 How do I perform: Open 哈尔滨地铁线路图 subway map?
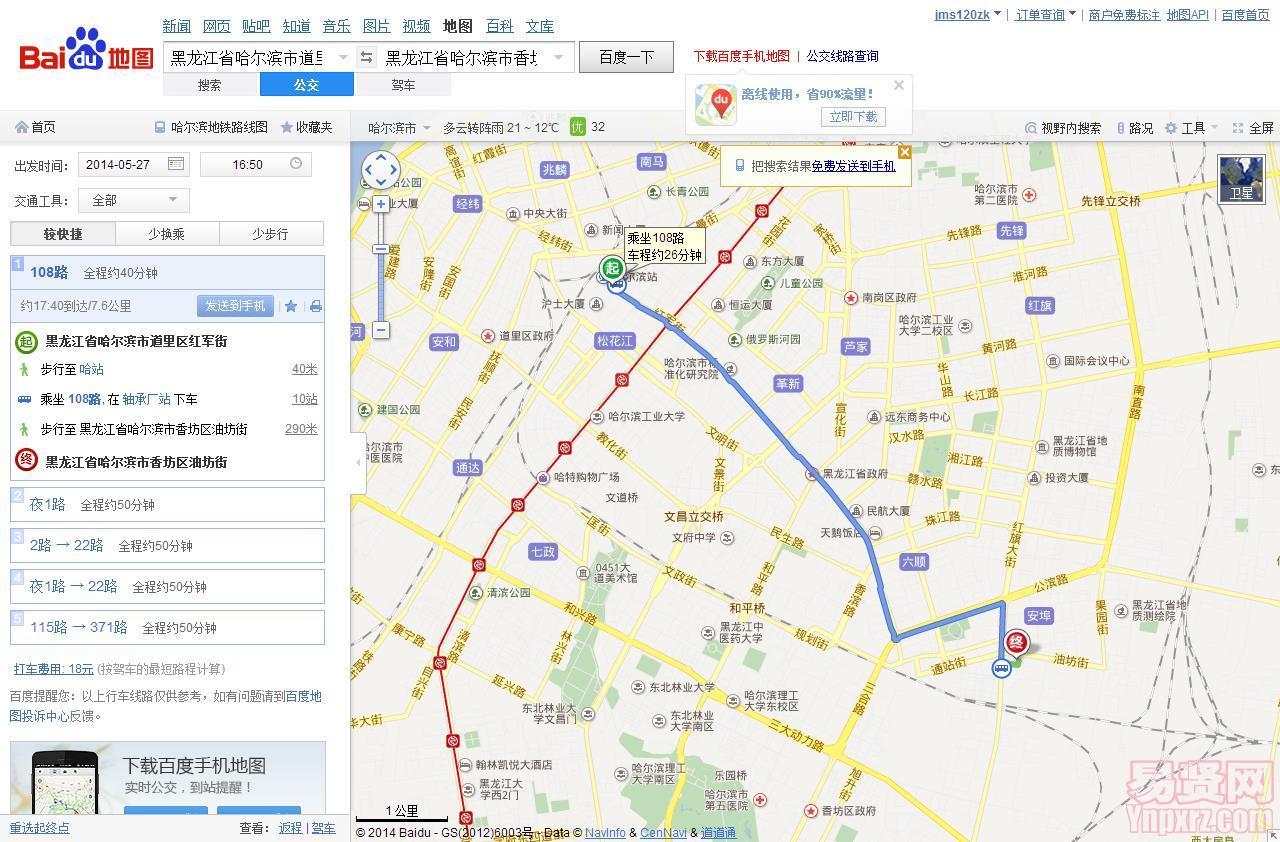point(211,127)
